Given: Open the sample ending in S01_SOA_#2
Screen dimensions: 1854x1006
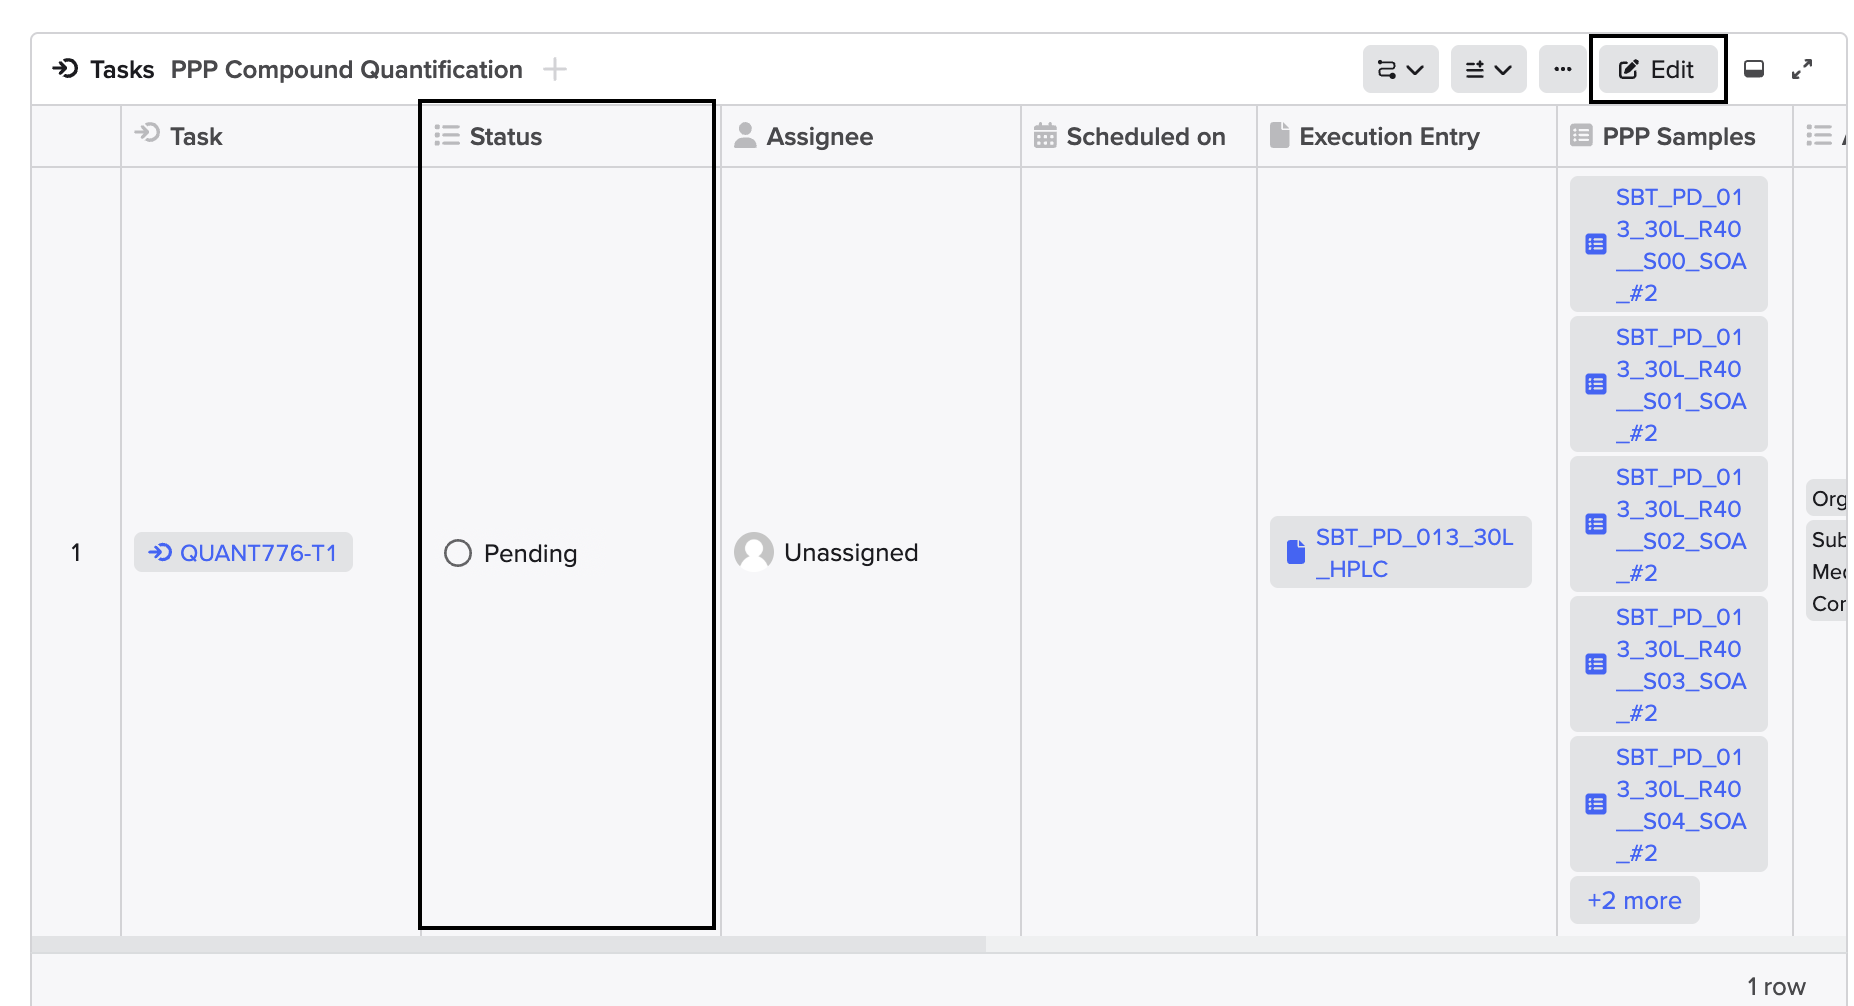Looking at the screenshot, I should tap(1668, 384).
